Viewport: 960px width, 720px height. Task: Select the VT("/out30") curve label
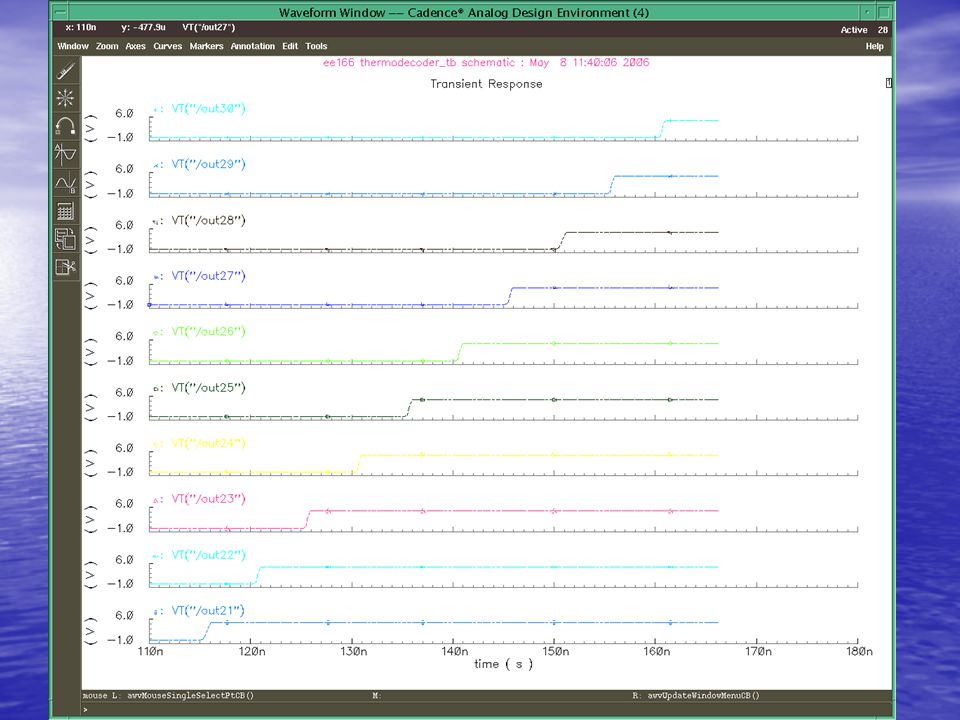click(208, 108)
